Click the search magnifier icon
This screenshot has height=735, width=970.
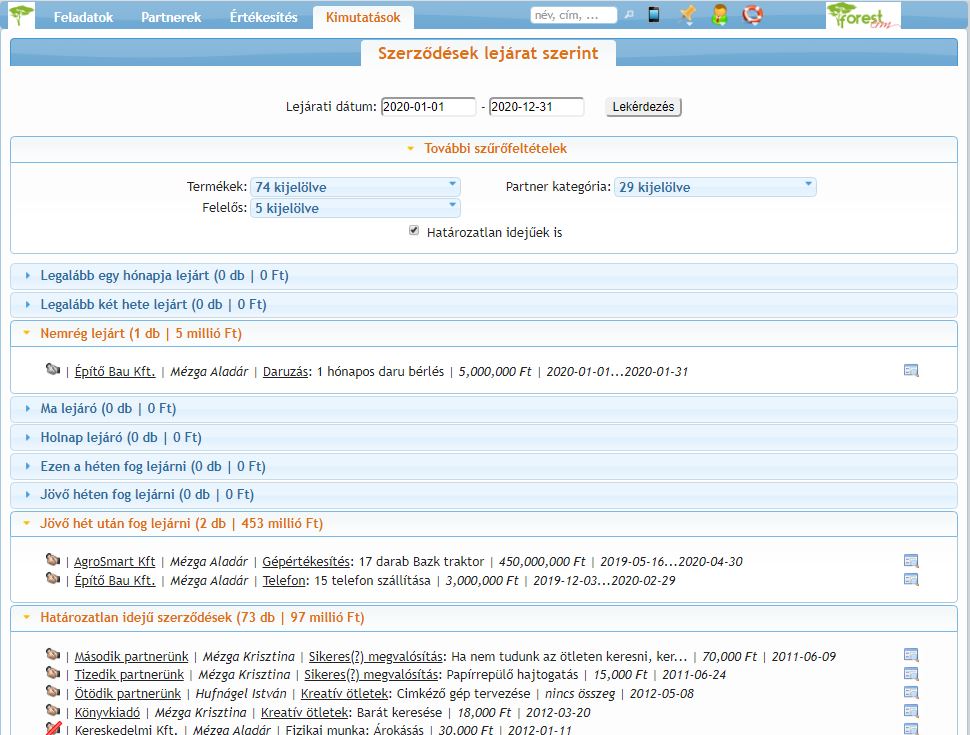coord(629,16)
